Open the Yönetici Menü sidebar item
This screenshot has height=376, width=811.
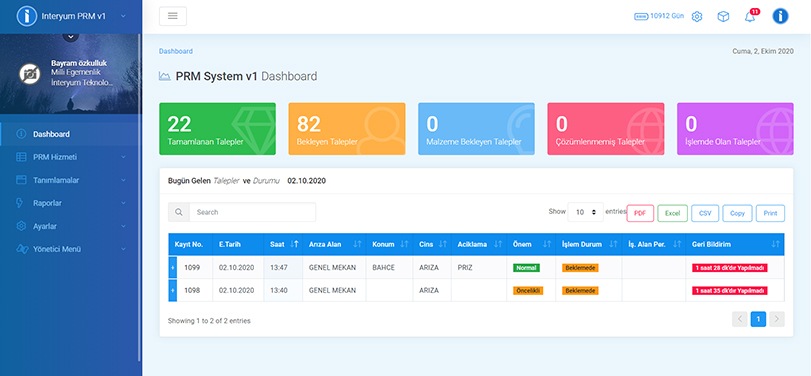[x=71, y=249]
